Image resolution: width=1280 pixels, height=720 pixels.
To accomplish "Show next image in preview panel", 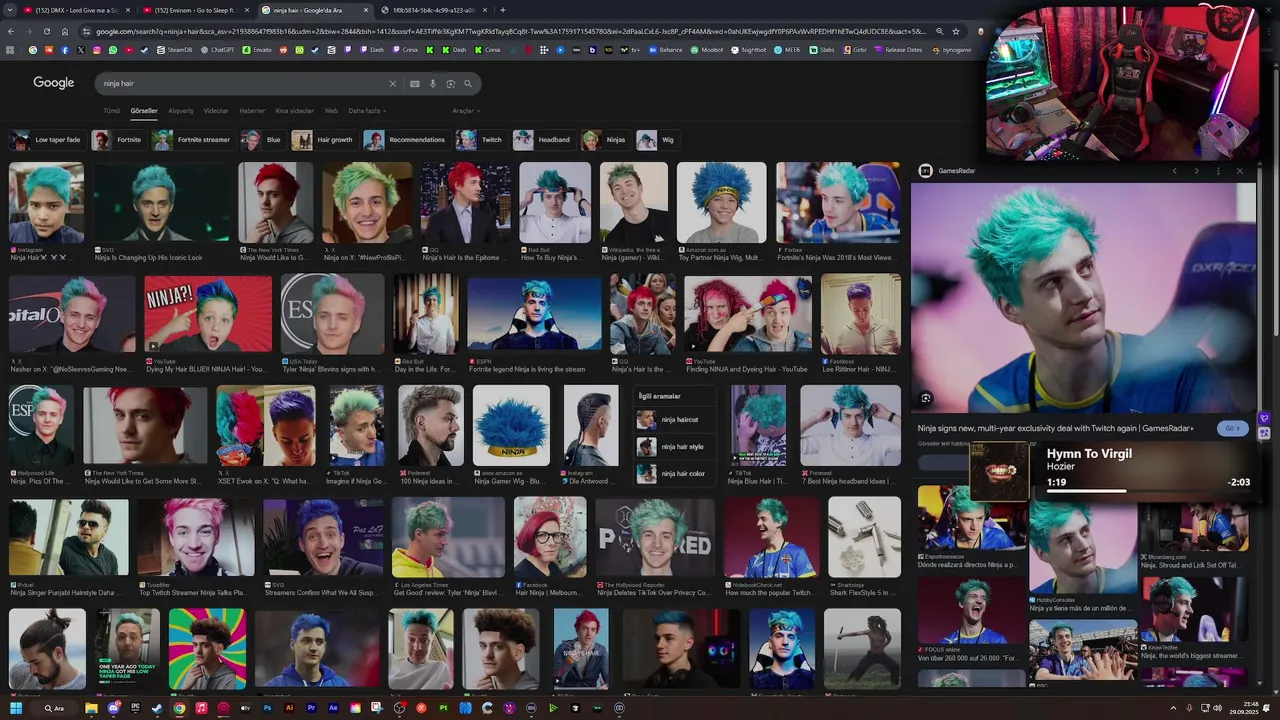I will point(1196,171).
